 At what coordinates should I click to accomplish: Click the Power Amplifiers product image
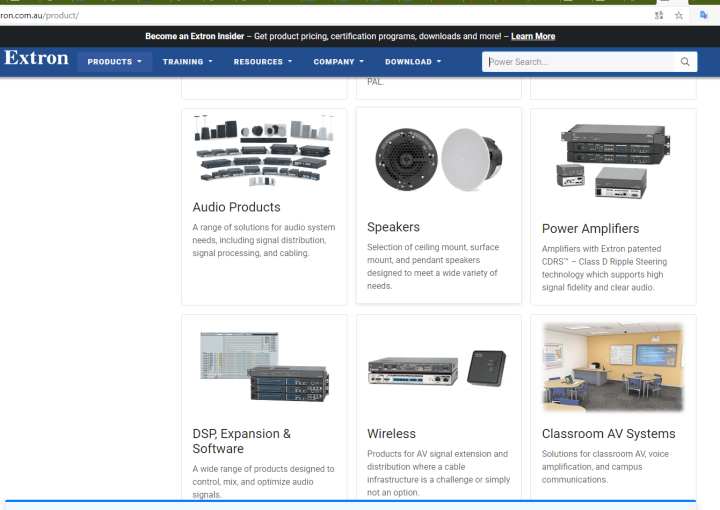[x=613, y=161]
